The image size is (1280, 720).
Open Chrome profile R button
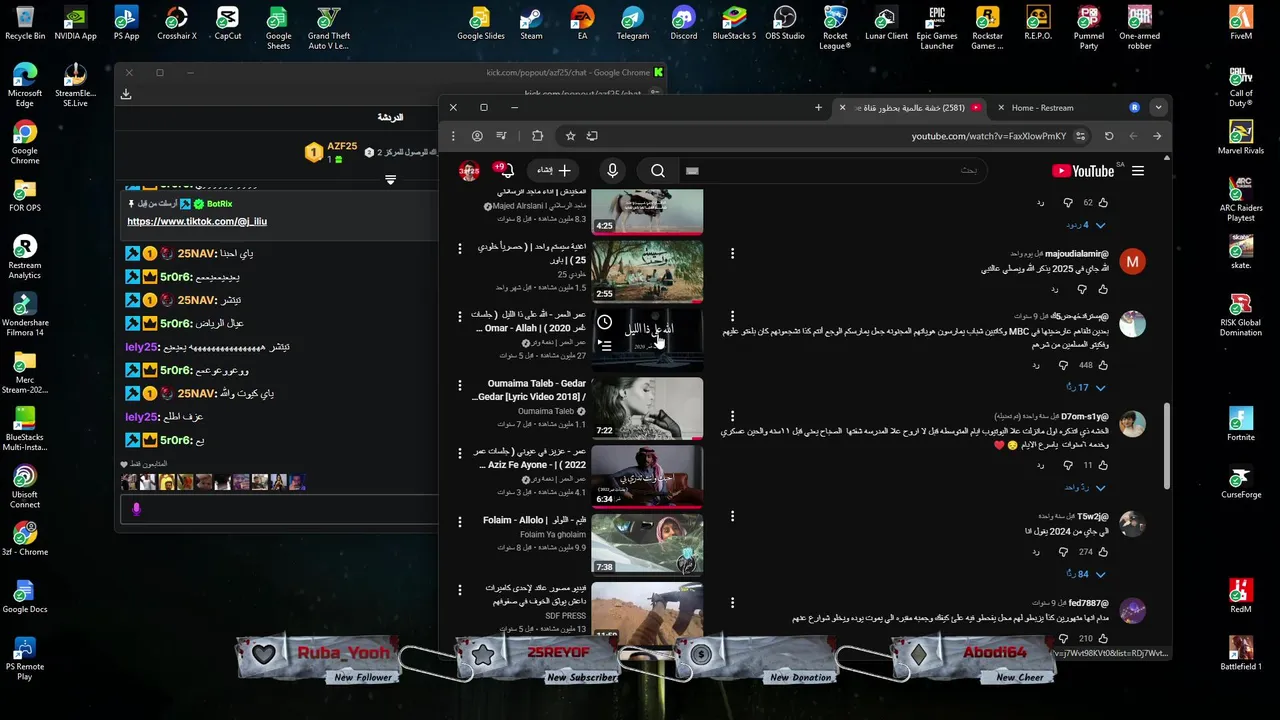click(1134, 108)
